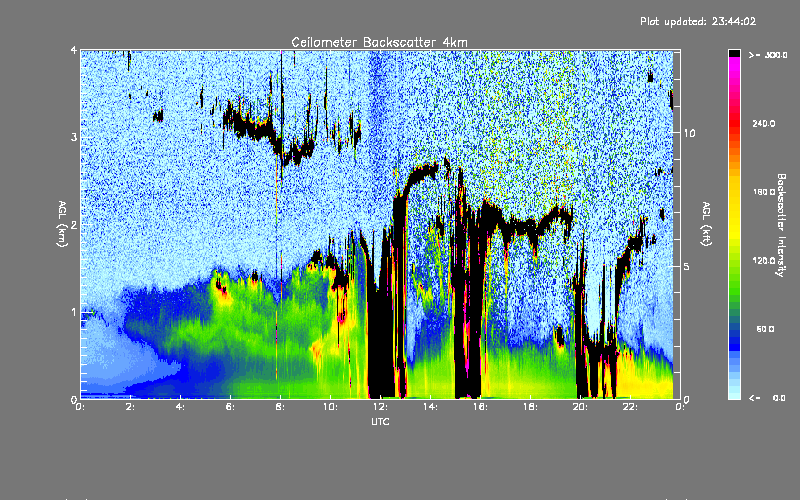The width and height of the screenshot is (800, 500).
Task: Click the '<= 0.0' colorbar minimum label
Action: (767, 398)
